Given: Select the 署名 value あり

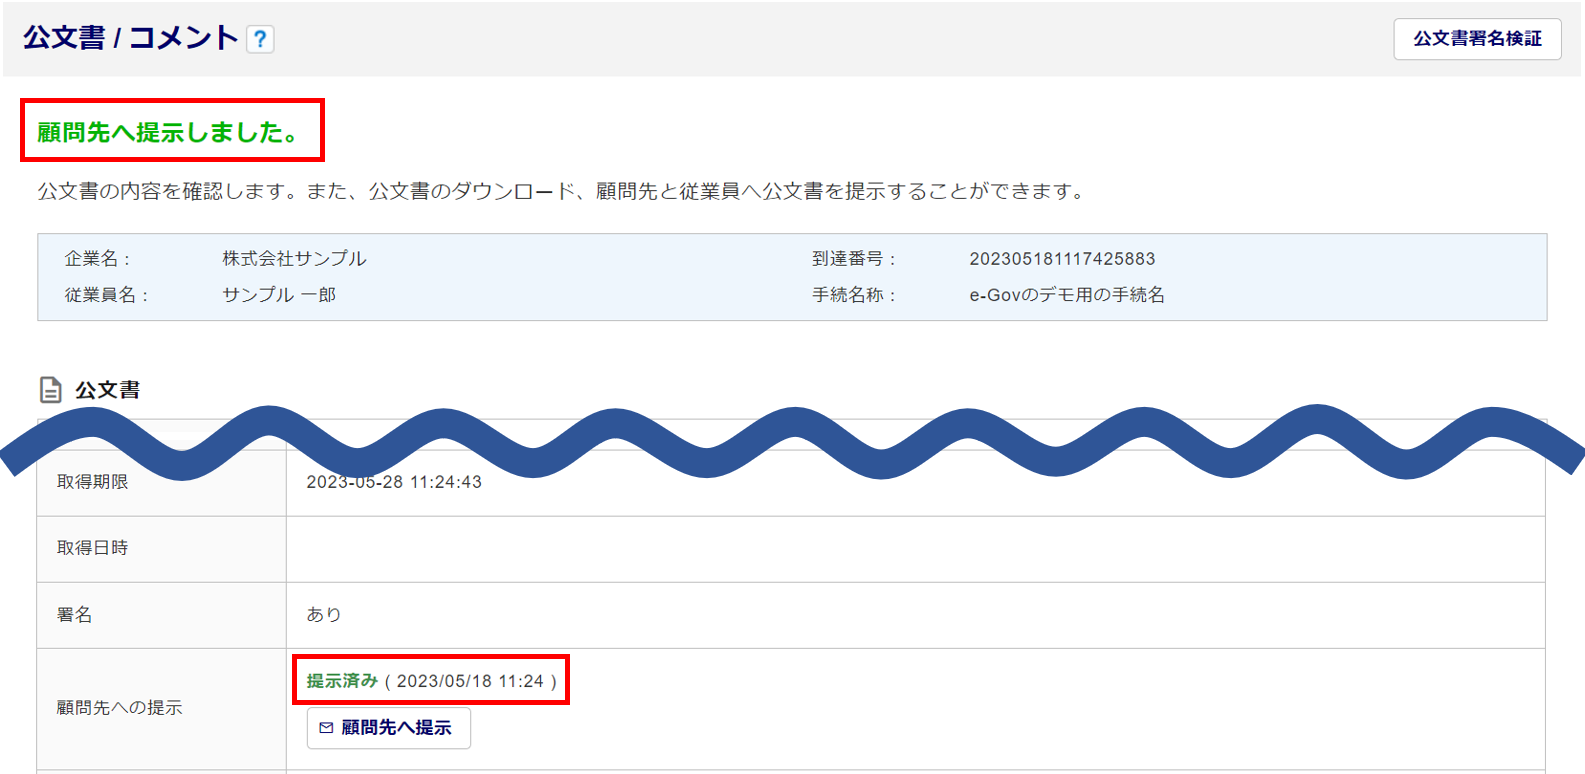Looking at the screenshot, I should click(324, 615).
